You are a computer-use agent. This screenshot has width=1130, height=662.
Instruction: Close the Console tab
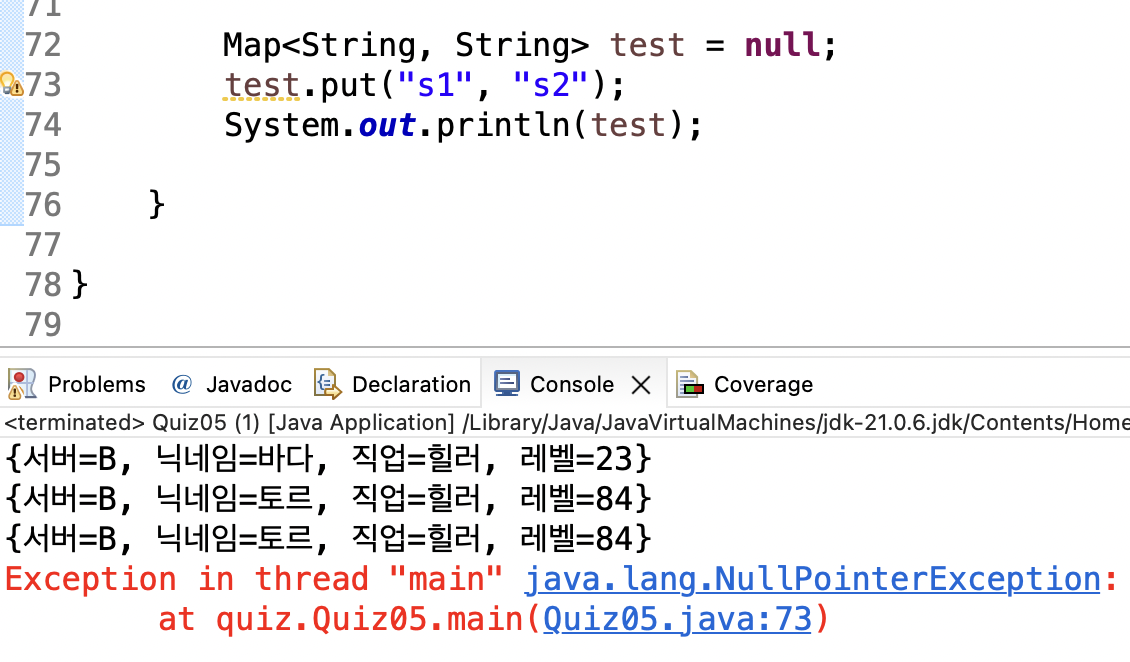point(642,385)
